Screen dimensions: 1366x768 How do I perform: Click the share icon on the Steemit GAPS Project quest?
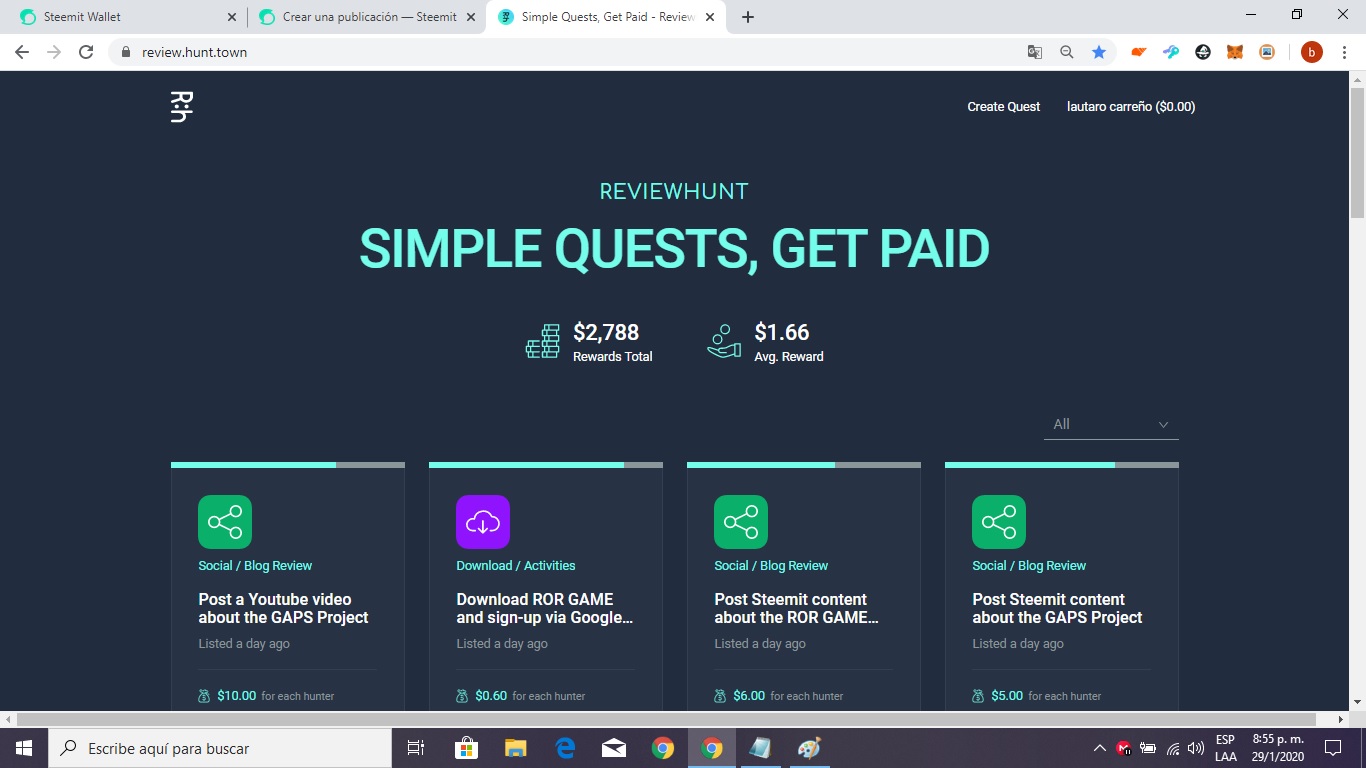point(999,522)
